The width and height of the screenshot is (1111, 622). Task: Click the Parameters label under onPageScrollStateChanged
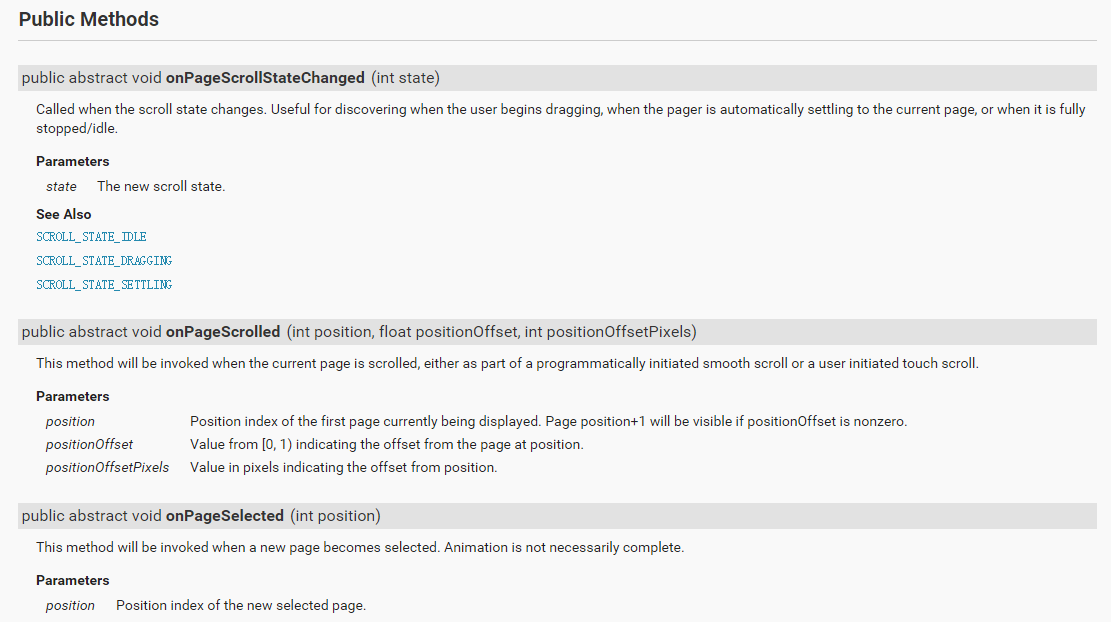[x=73, y=161]
